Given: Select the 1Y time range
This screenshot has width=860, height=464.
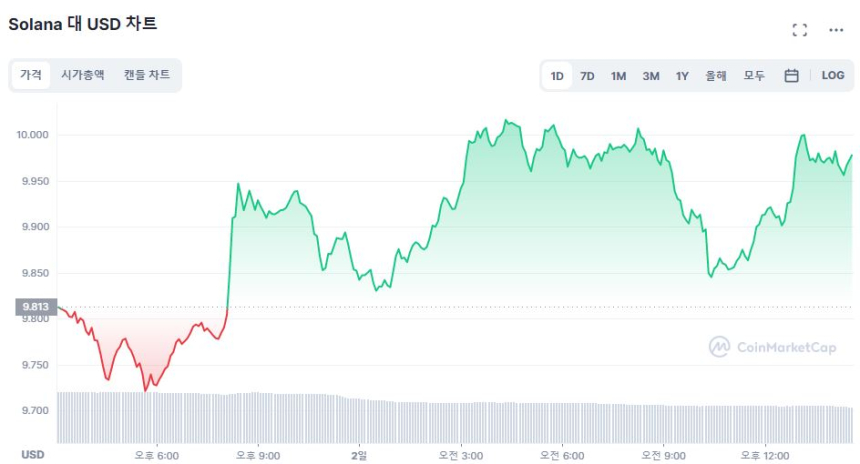Looking at the screenshot, I should click(x=682, y=76).
